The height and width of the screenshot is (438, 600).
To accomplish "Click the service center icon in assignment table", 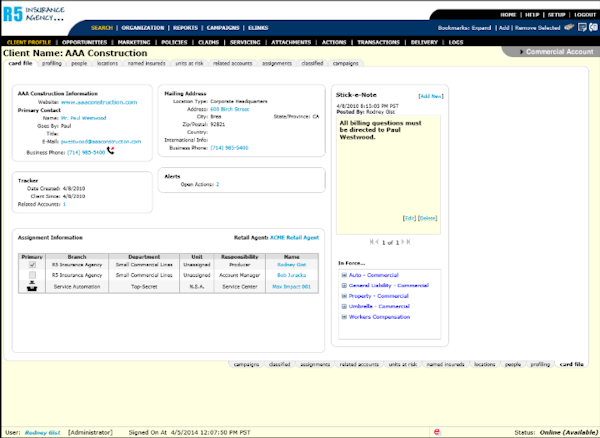I will pyautogui.click(x=32, y=286).
